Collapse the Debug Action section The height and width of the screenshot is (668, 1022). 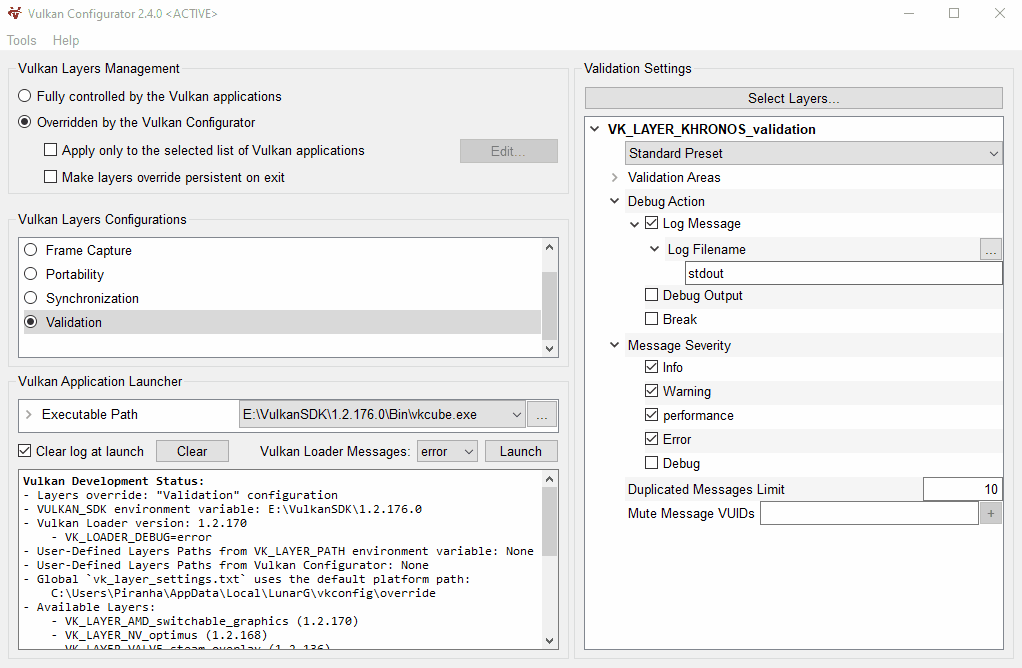point(615,201)
